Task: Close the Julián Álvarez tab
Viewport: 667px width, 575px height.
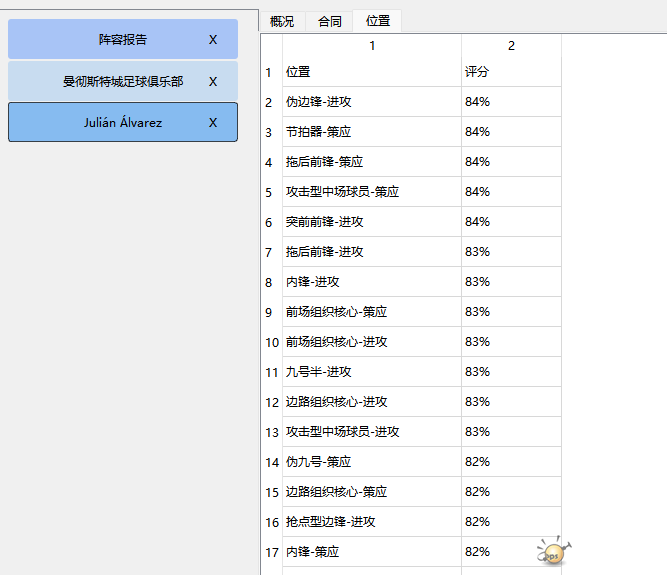Action: pos(212,123)
